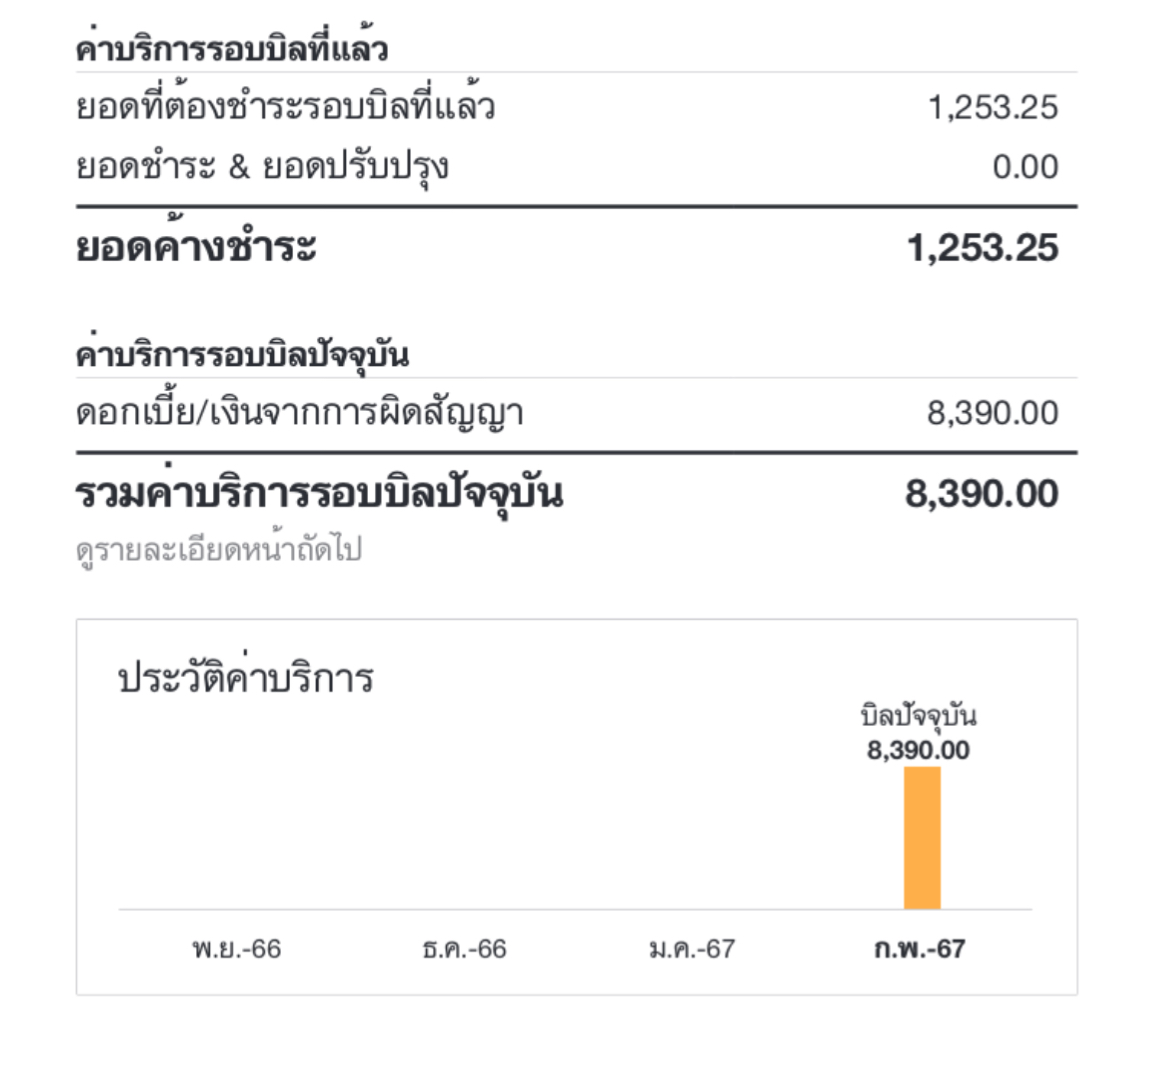Click the ยอดที่ต้องชำระรอบบิลที่แล้ว row label
Image resolution: width=1170 pixels, height=1080 pixels.
(x=286, y=107)
